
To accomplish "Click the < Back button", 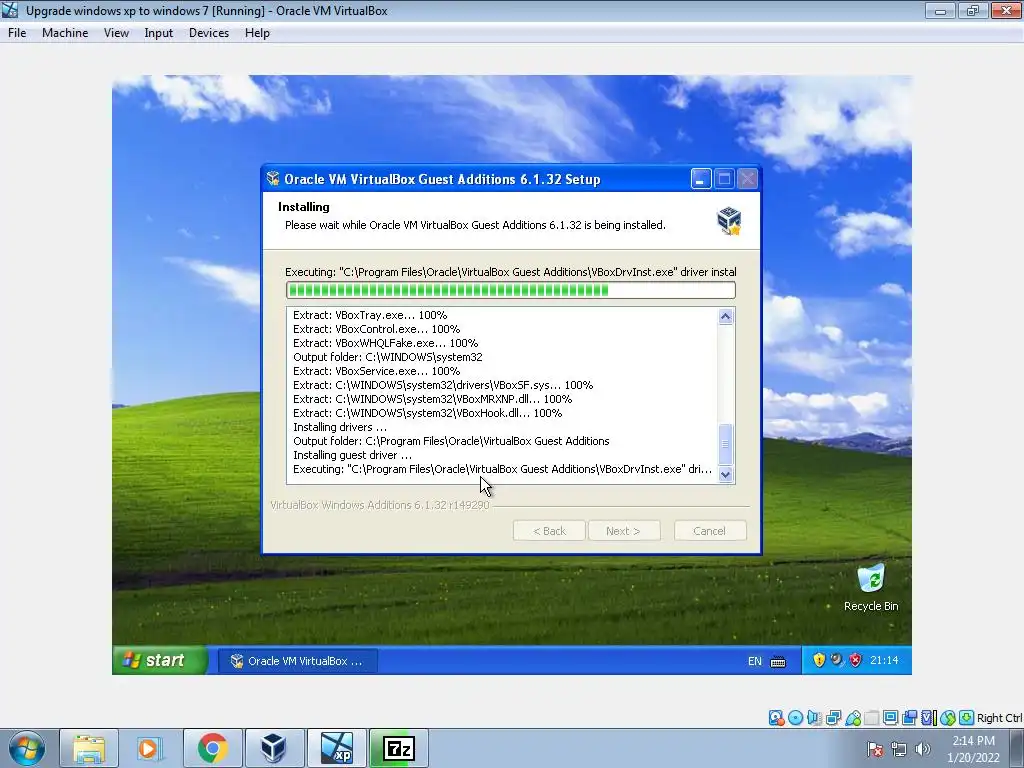I will [549, 531].
